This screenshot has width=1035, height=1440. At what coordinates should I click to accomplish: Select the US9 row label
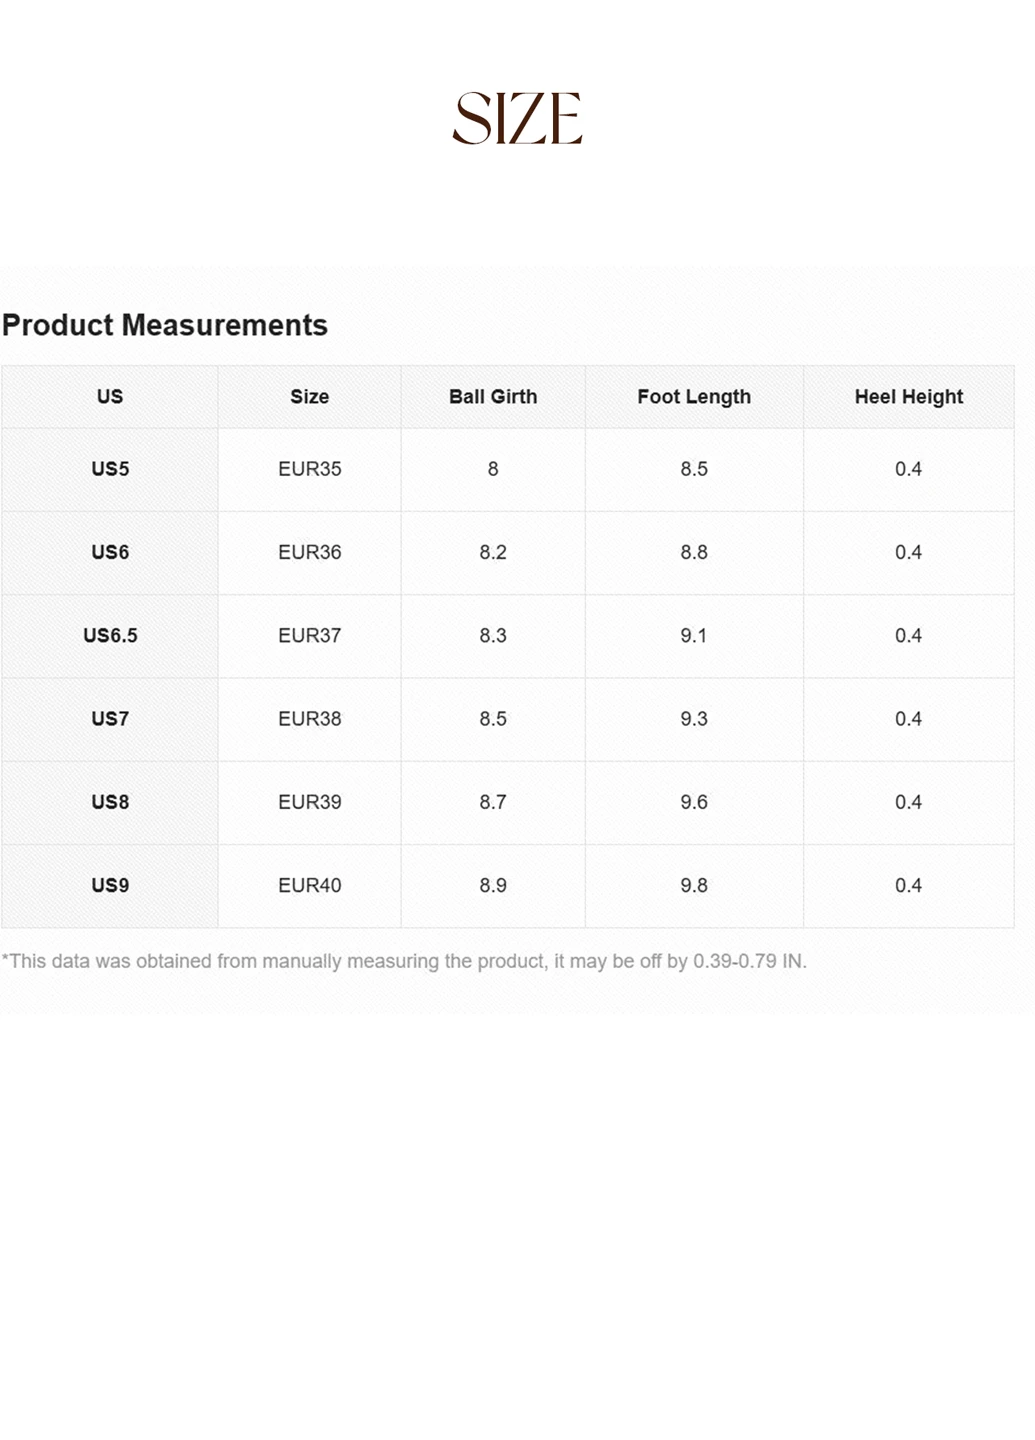pyautogui.click(x=110, y=885)
